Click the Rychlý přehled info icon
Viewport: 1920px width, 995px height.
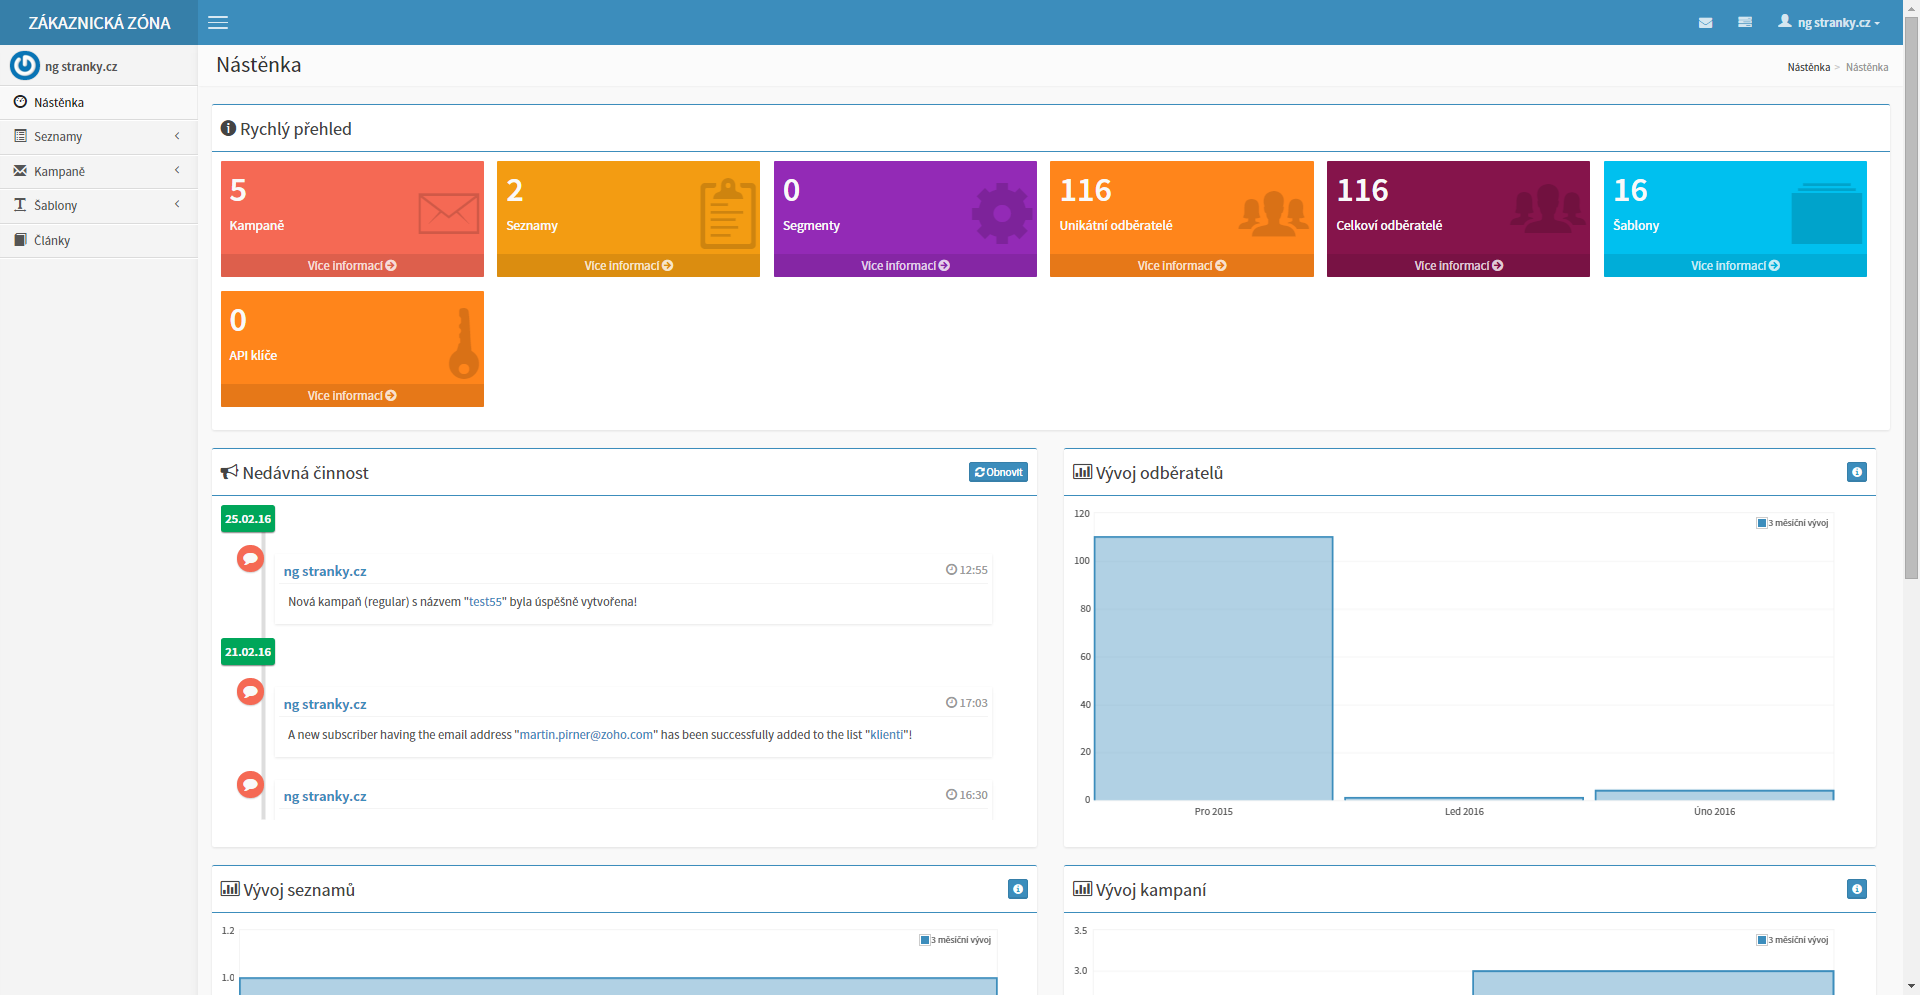coord(228,128)
